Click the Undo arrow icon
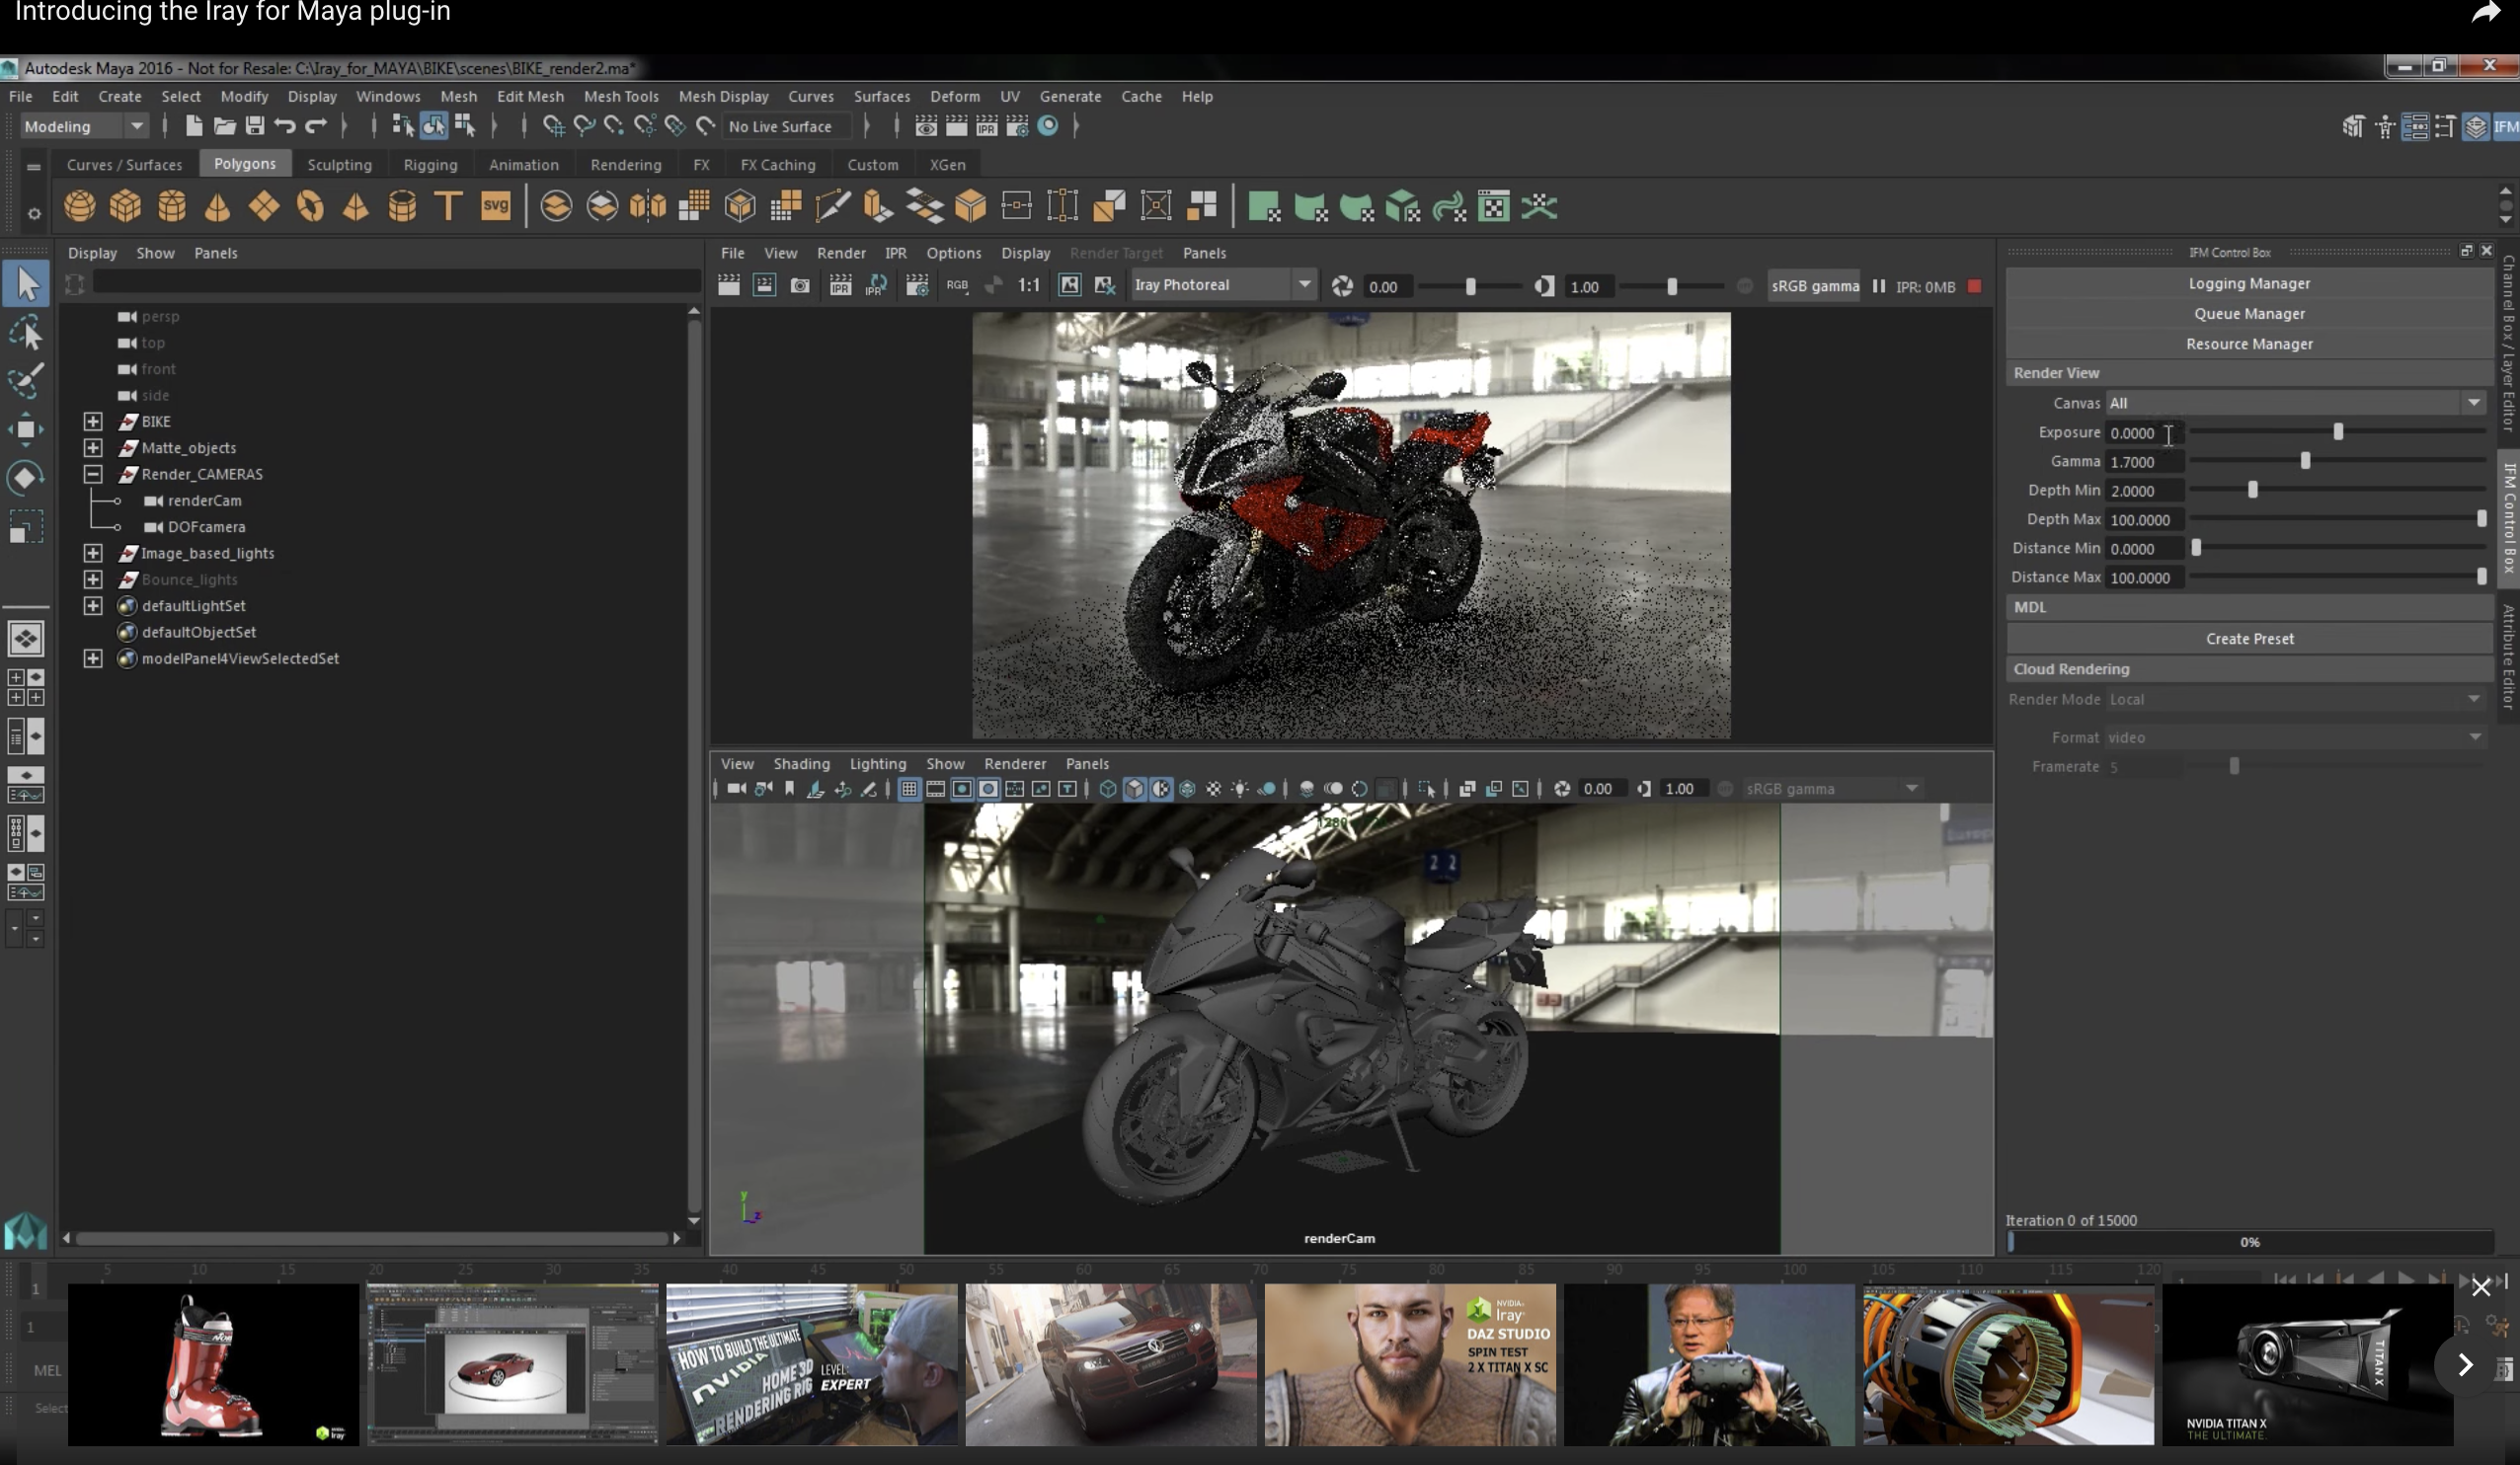The height and width of the screenshot is (1465, 2520). [285, 126]
